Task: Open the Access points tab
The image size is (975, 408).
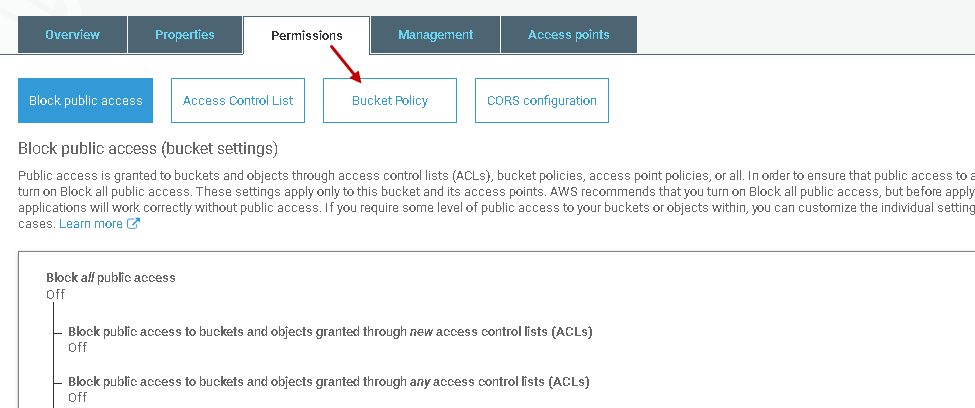Action: click(568, 35)
